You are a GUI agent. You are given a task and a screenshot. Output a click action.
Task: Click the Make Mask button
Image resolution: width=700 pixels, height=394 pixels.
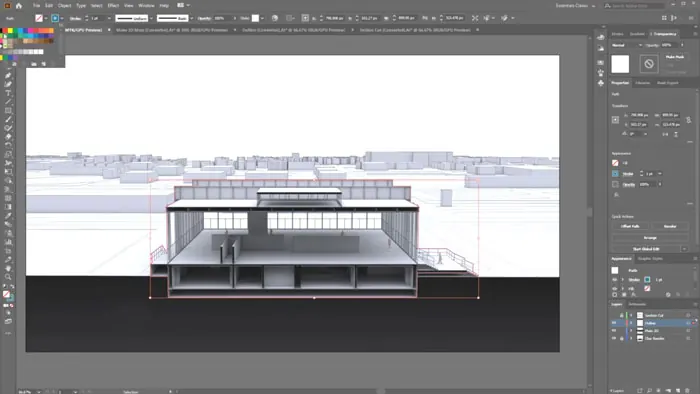[x=675, y=57]
